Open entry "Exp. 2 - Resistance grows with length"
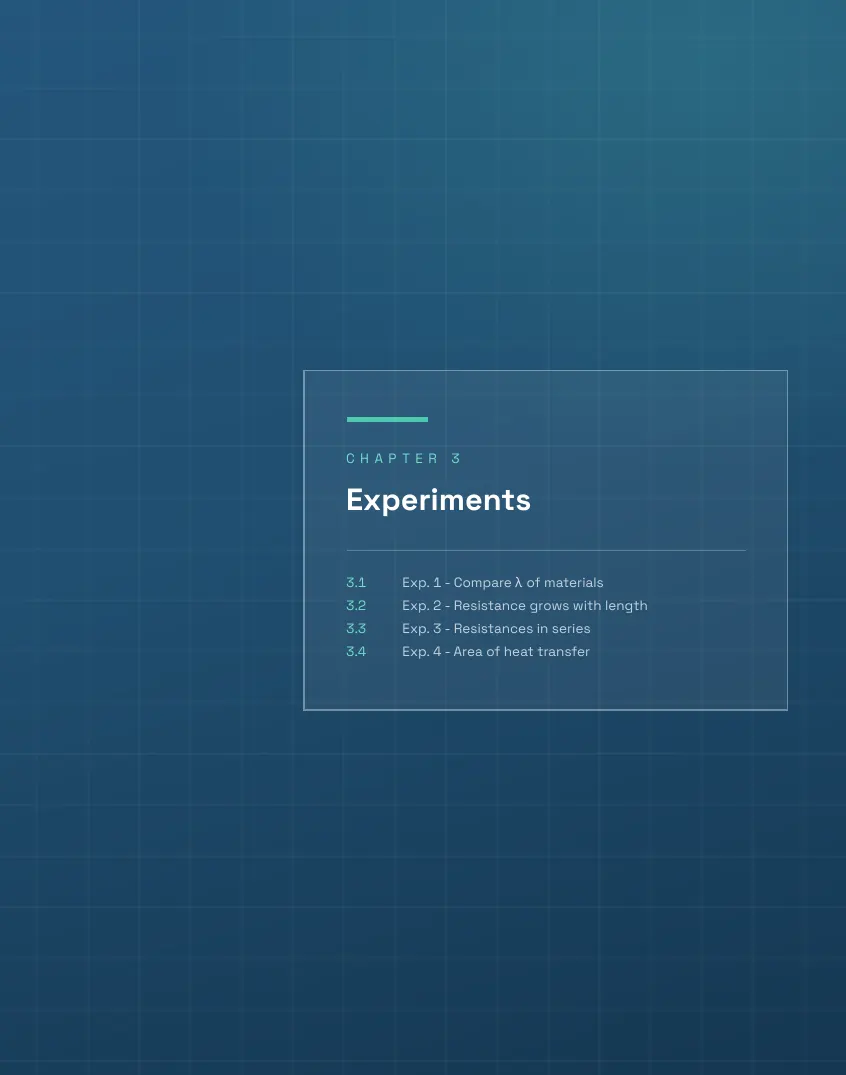This screenshot has height=1075, width=846. (x=524, y=606)
